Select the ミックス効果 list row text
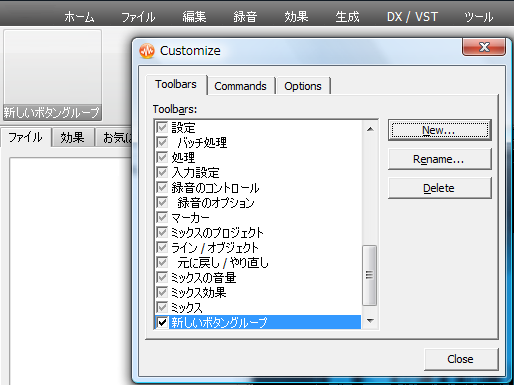 click(x=198, y=292)
